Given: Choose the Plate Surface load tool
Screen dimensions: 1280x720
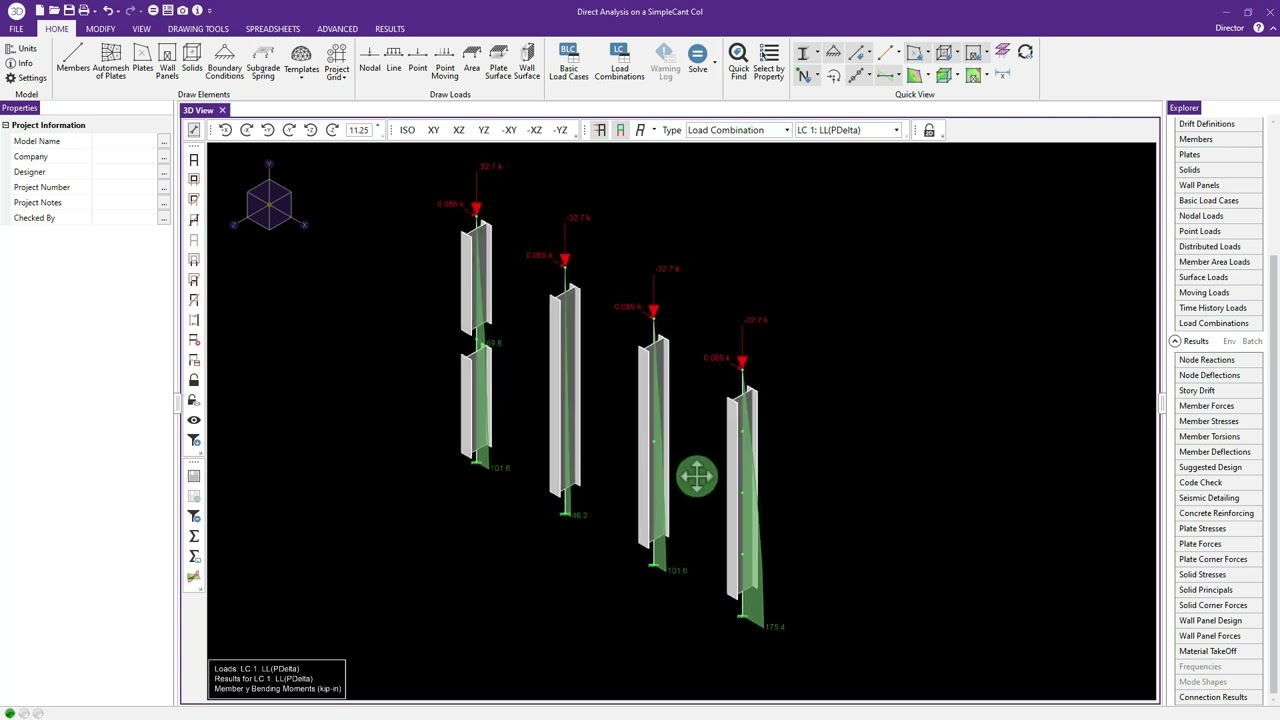Looking at the screenshot, I should [x=498, y=61].
